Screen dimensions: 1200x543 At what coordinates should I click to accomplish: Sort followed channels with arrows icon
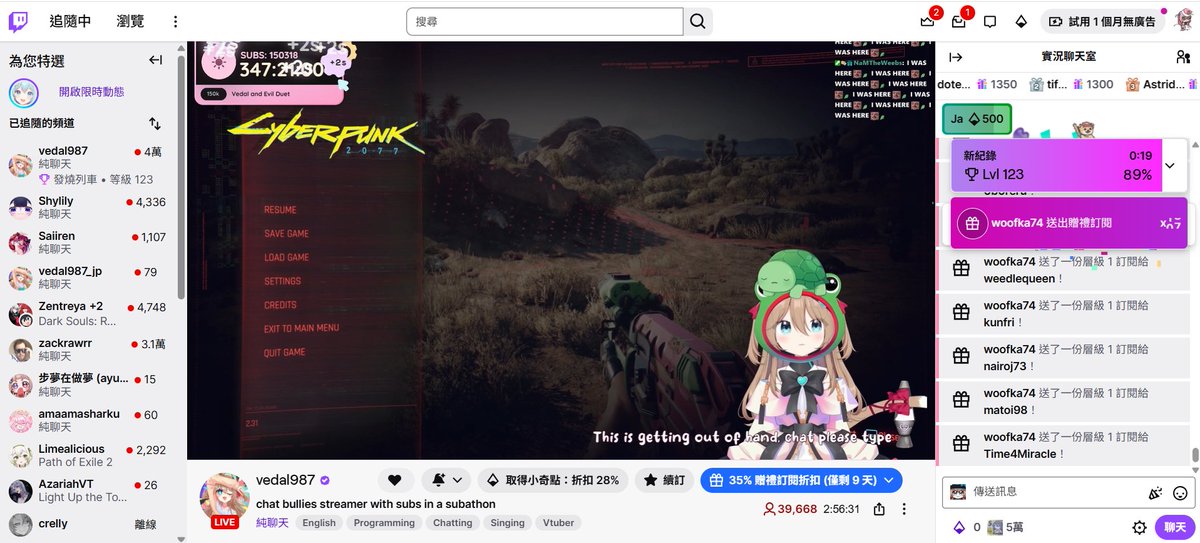click(x=155, y=124)
